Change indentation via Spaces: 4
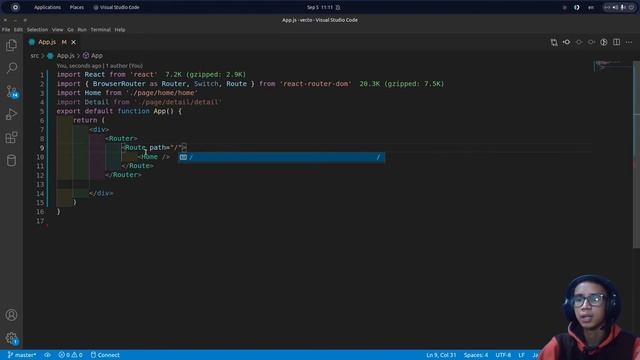 (476, 355)
